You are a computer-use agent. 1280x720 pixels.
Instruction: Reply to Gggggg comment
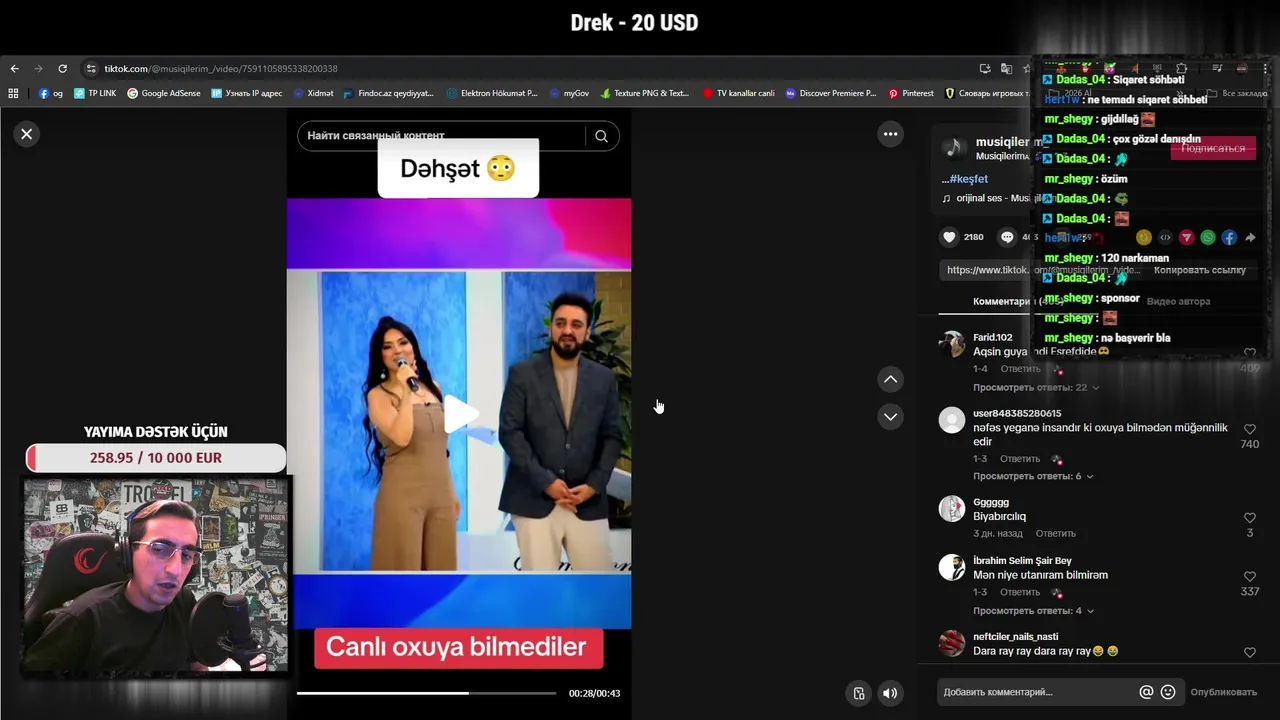pos(1055,534)
